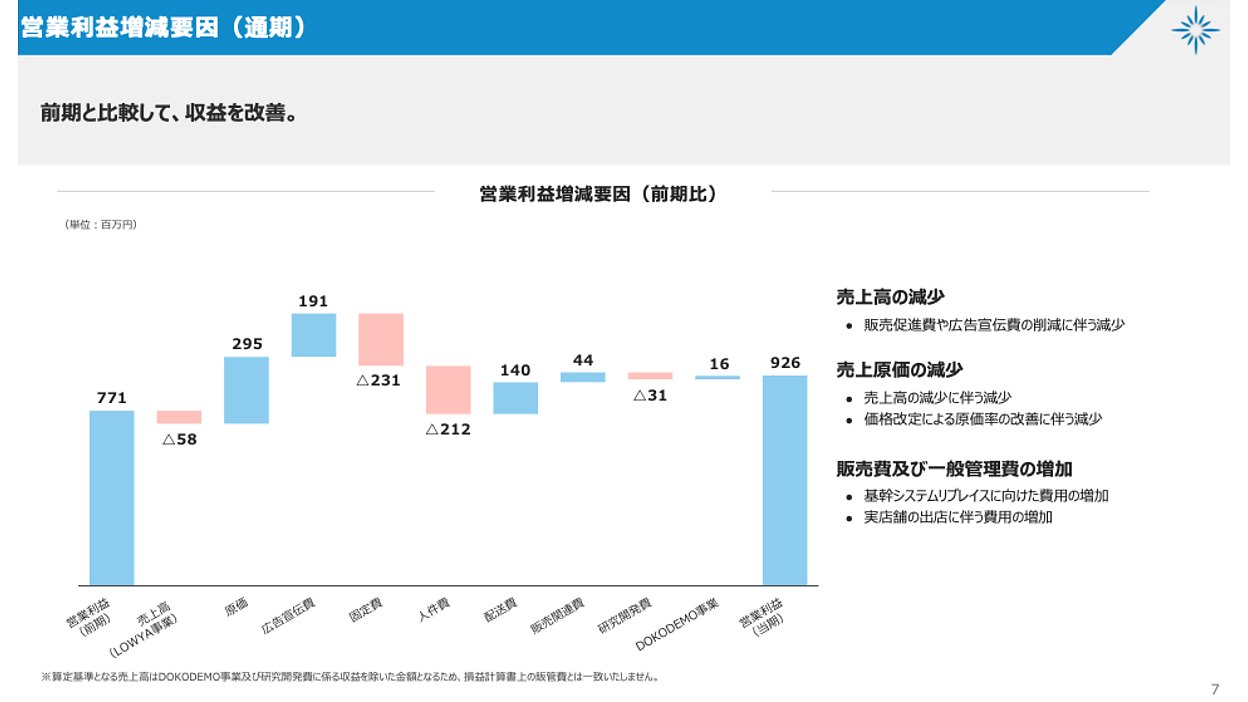Select the blue 295 cost of sales bar
This screenshot has width=1248, height=702.
pyautogui.click(x=246, y=390)
